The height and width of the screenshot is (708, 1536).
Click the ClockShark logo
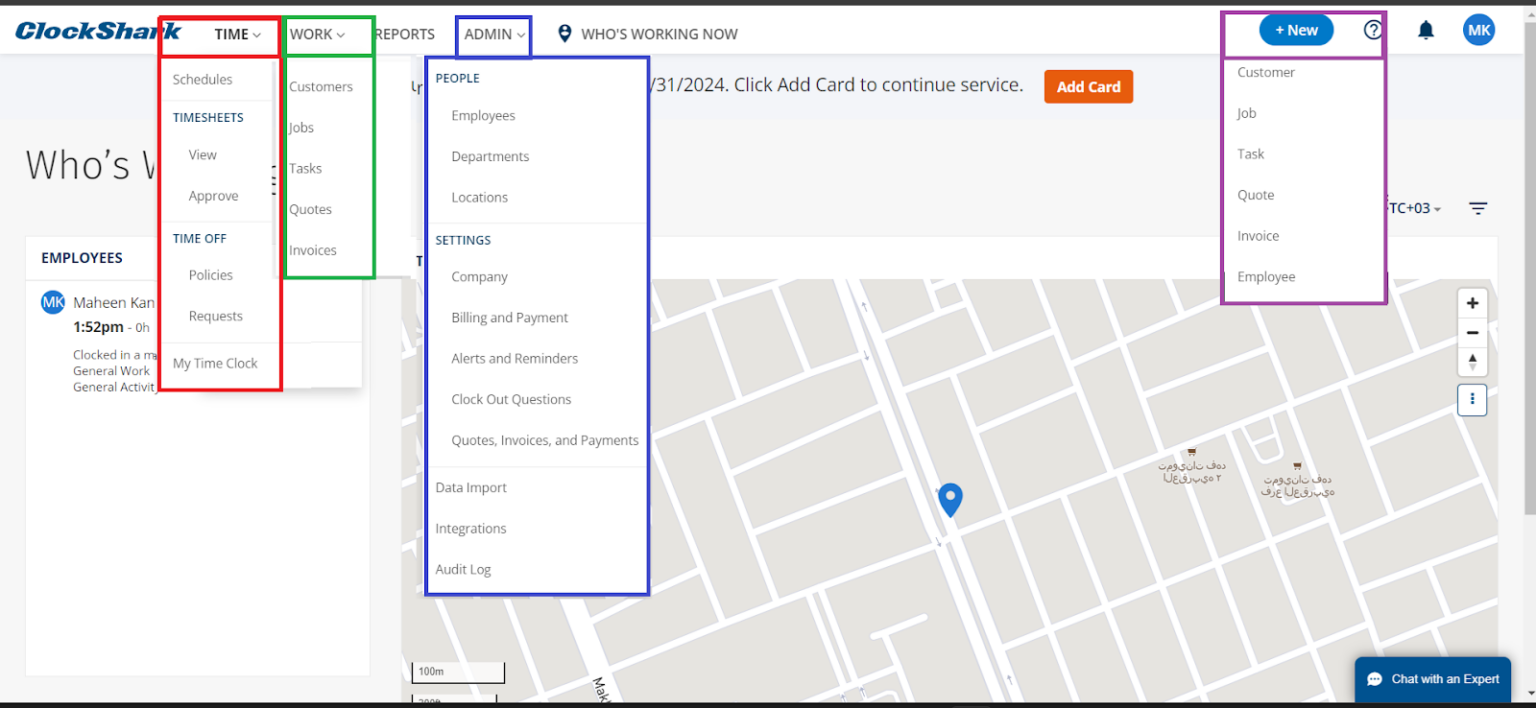click(97, 31)
